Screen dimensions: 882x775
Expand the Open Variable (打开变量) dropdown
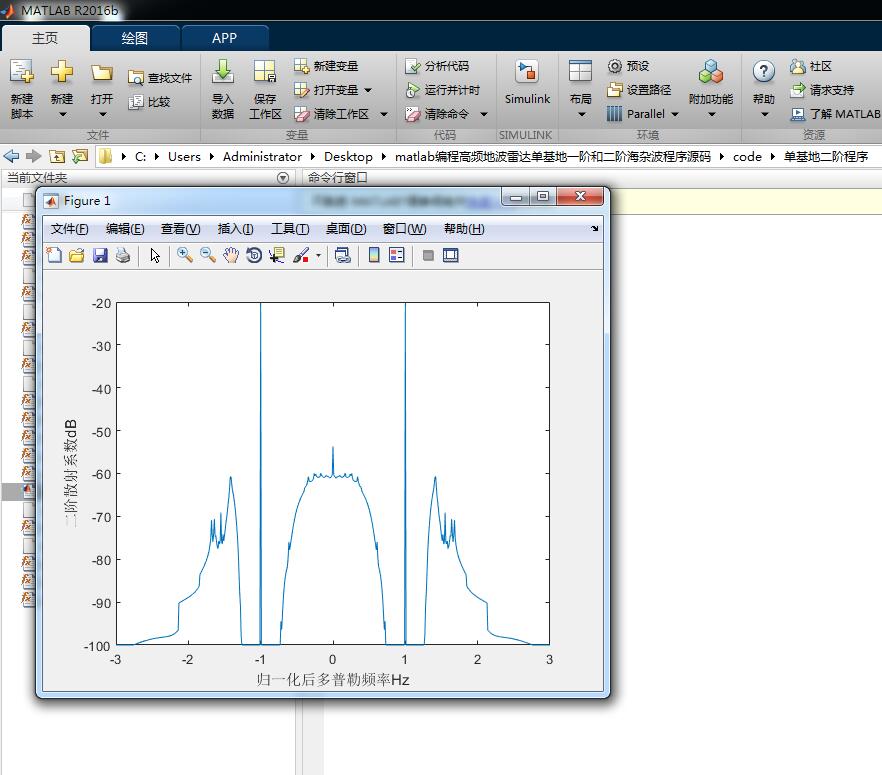coord(368,90)
